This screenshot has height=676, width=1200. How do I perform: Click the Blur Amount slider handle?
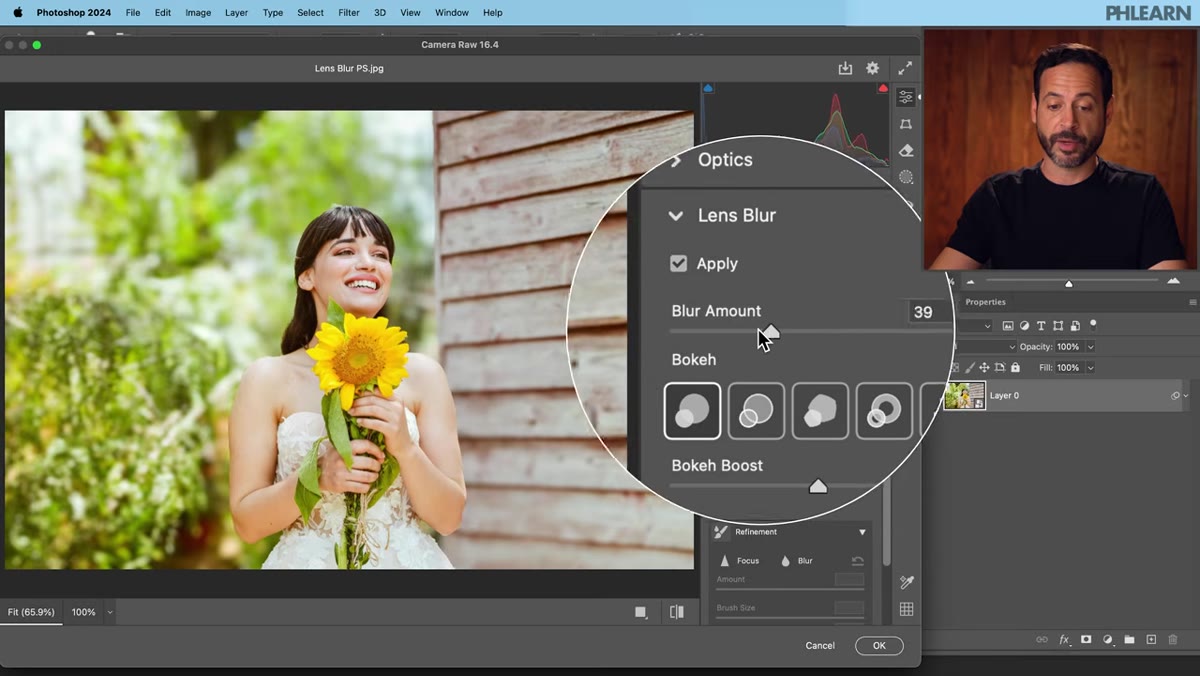click(x=770, y=331)
